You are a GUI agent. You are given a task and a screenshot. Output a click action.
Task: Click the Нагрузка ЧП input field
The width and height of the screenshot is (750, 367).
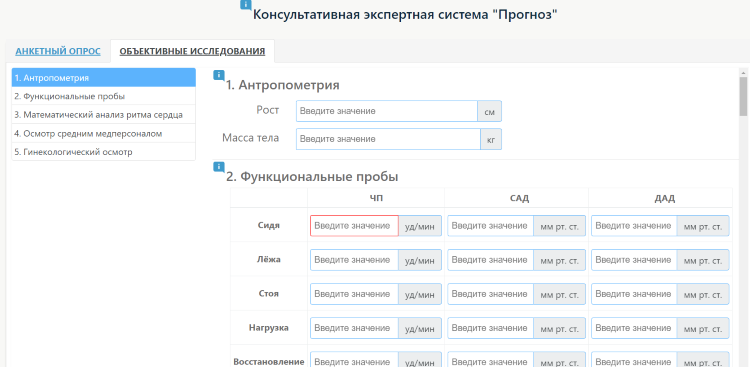point(354,328)
